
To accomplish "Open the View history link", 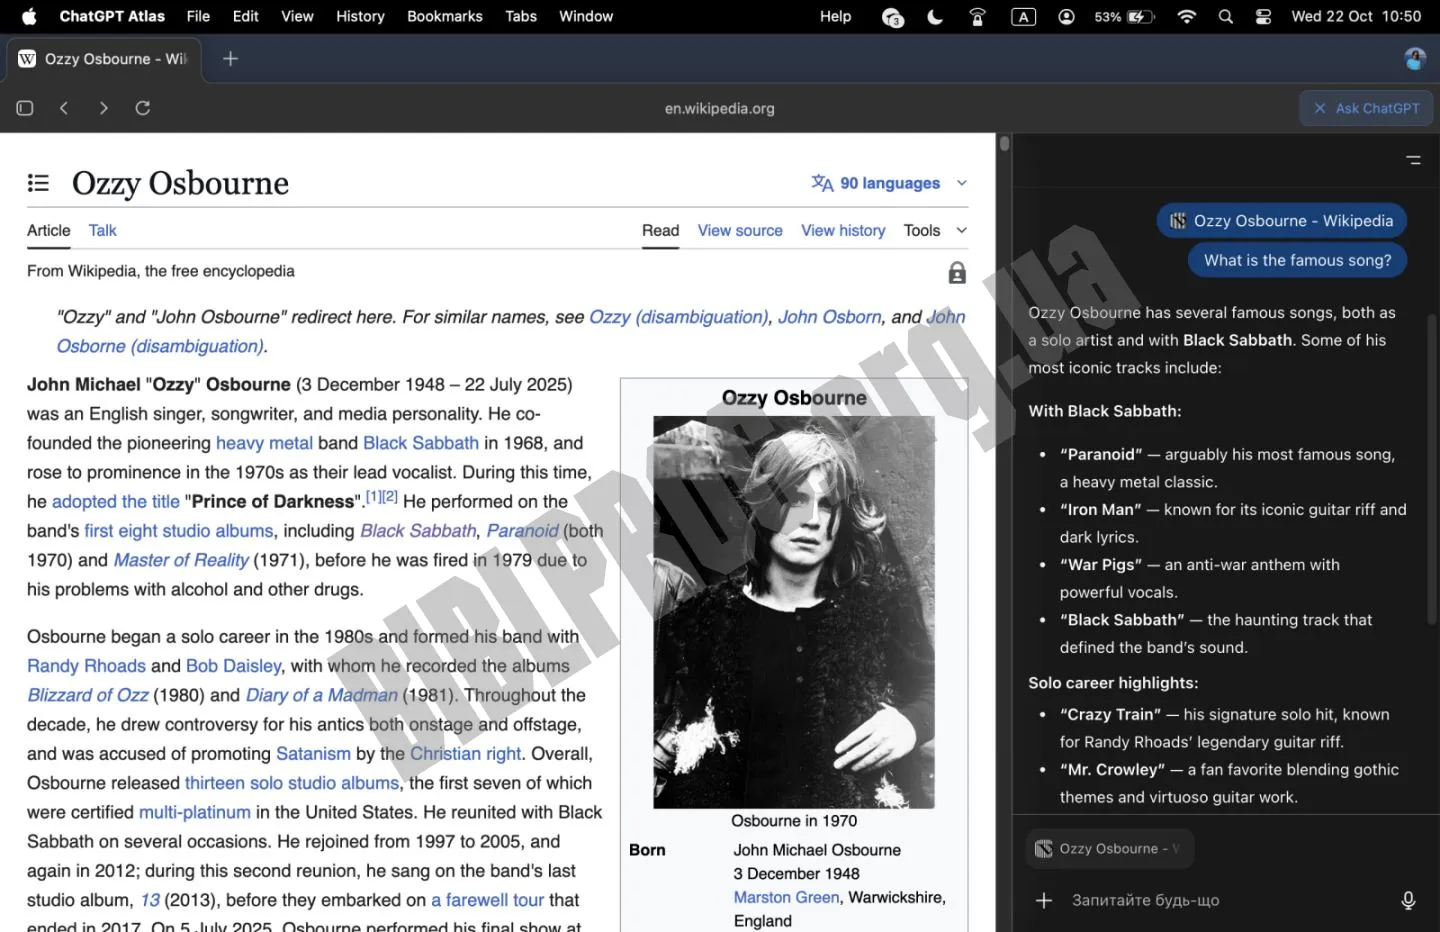I will point(842,230).
